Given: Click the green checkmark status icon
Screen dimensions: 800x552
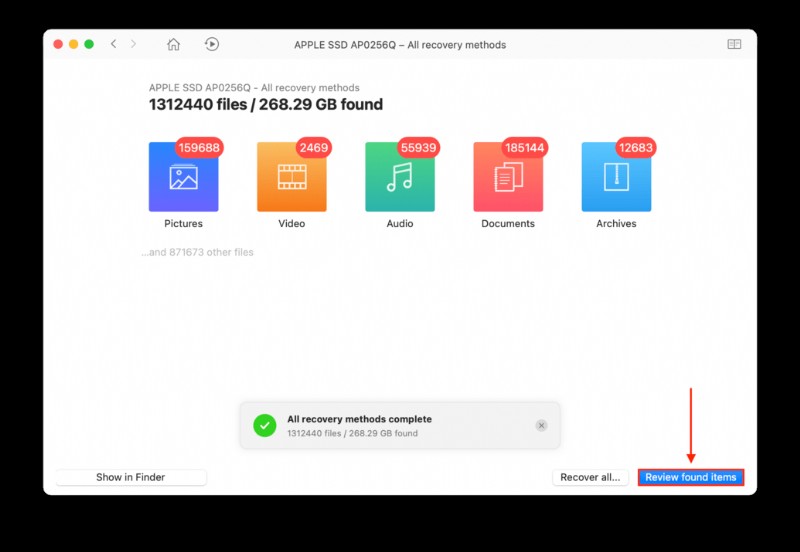Looking at the screenshot, I should pyautogui.click(x=265, y=425).
